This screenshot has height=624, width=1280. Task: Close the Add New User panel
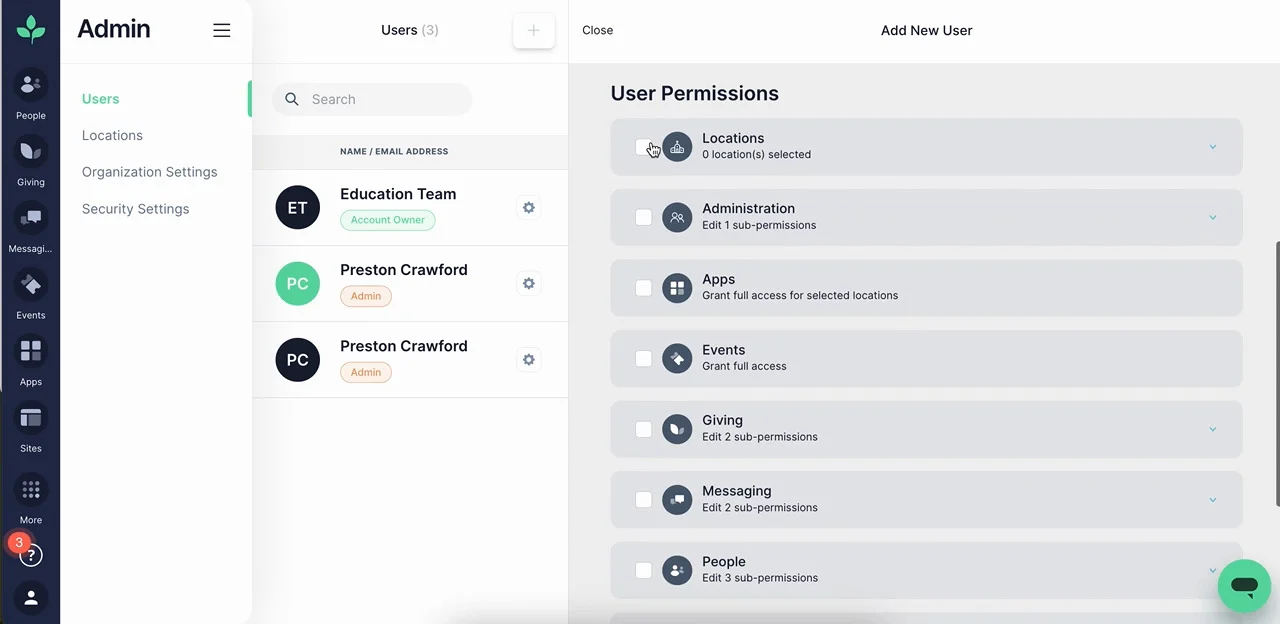(597, 30)
